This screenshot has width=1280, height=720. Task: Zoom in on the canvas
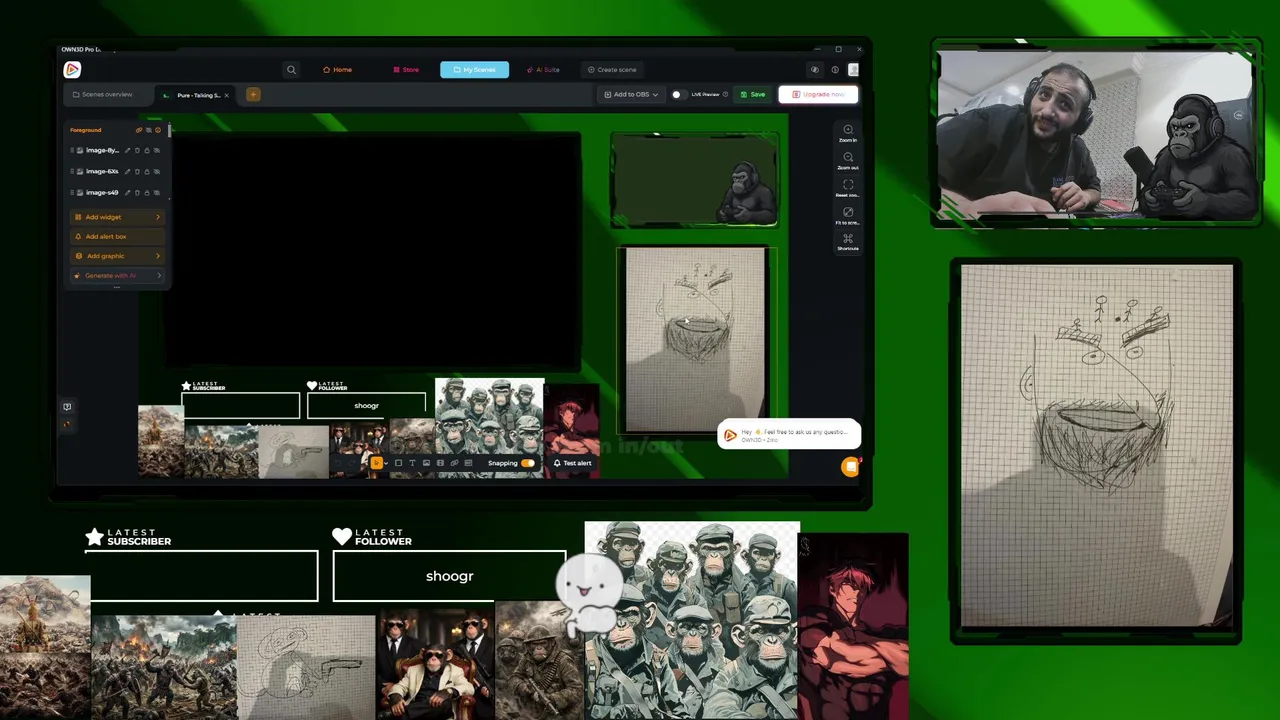pyautogui.click(x=848, y=132)
